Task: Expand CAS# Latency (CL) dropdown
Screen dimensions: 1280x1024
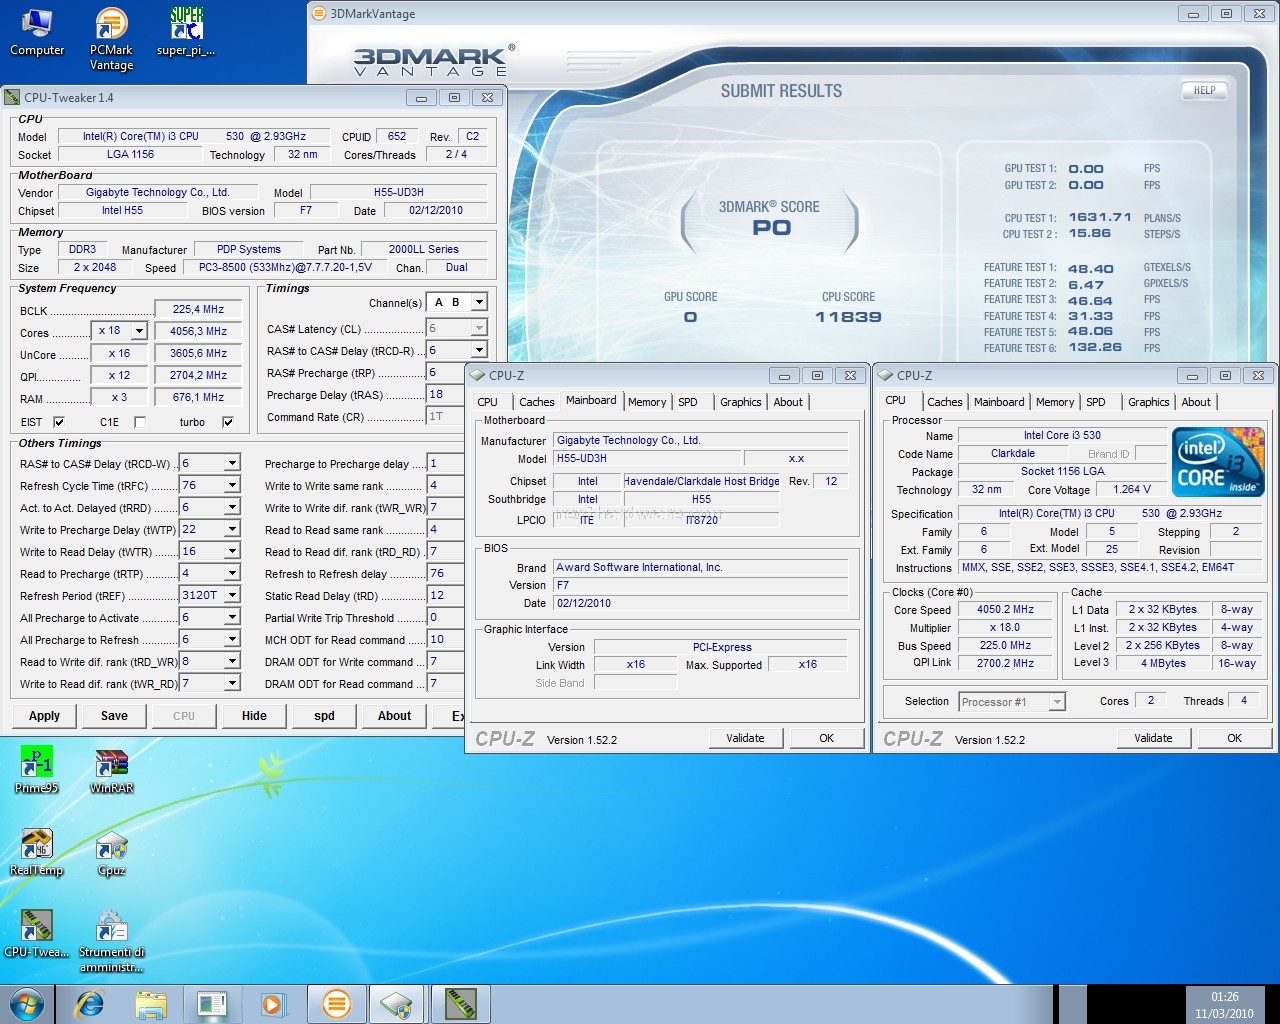Action: 479,328
